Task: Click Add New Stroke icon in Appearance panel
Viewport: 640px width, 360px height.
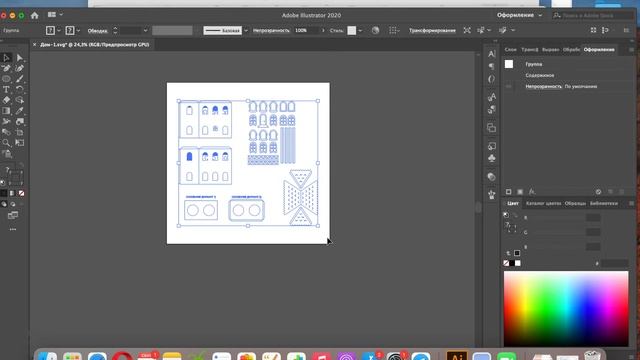Action: 509,191
